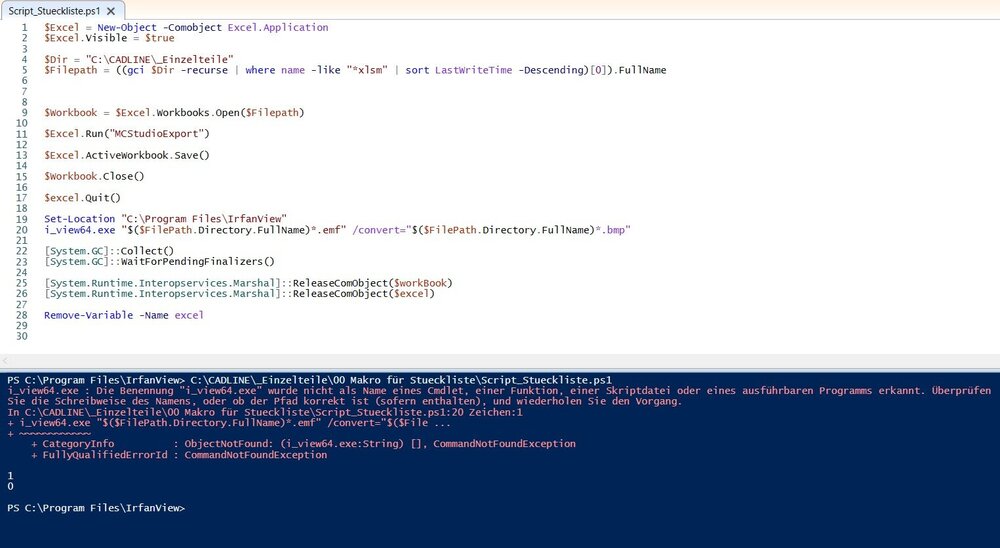Click the $excel.Quit() statement

pos(82,197)
